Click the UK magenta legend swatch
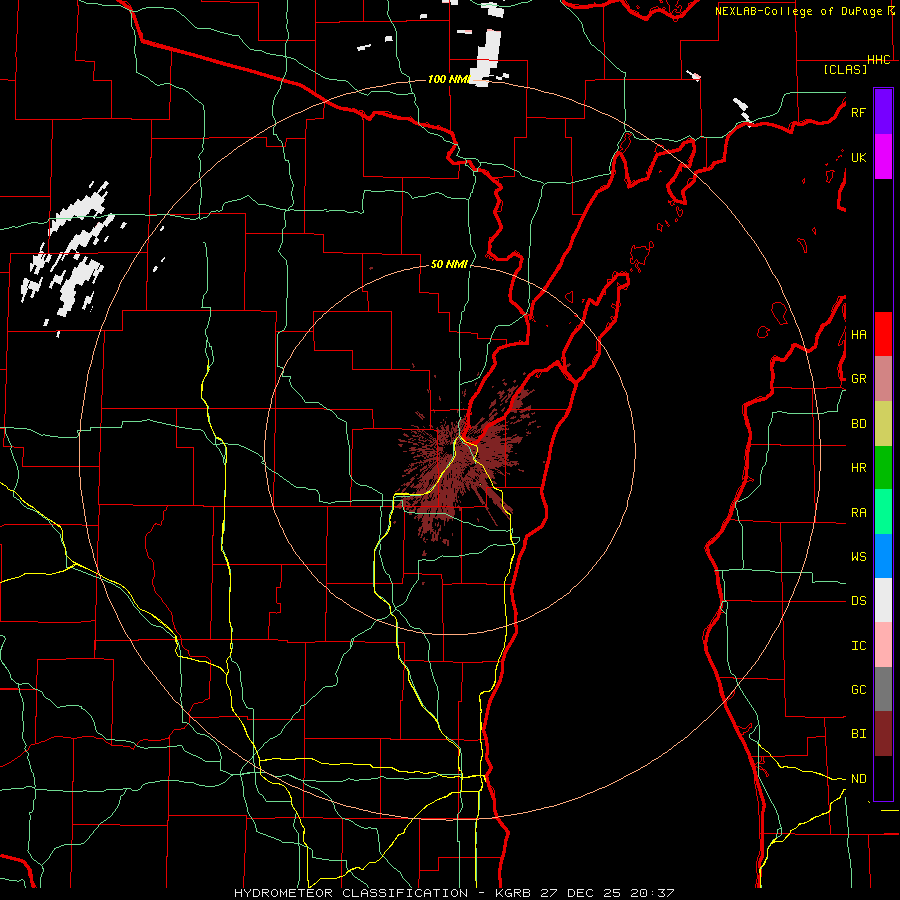The image size is (900, 900). pyautogui.click(x=883, y=157)
